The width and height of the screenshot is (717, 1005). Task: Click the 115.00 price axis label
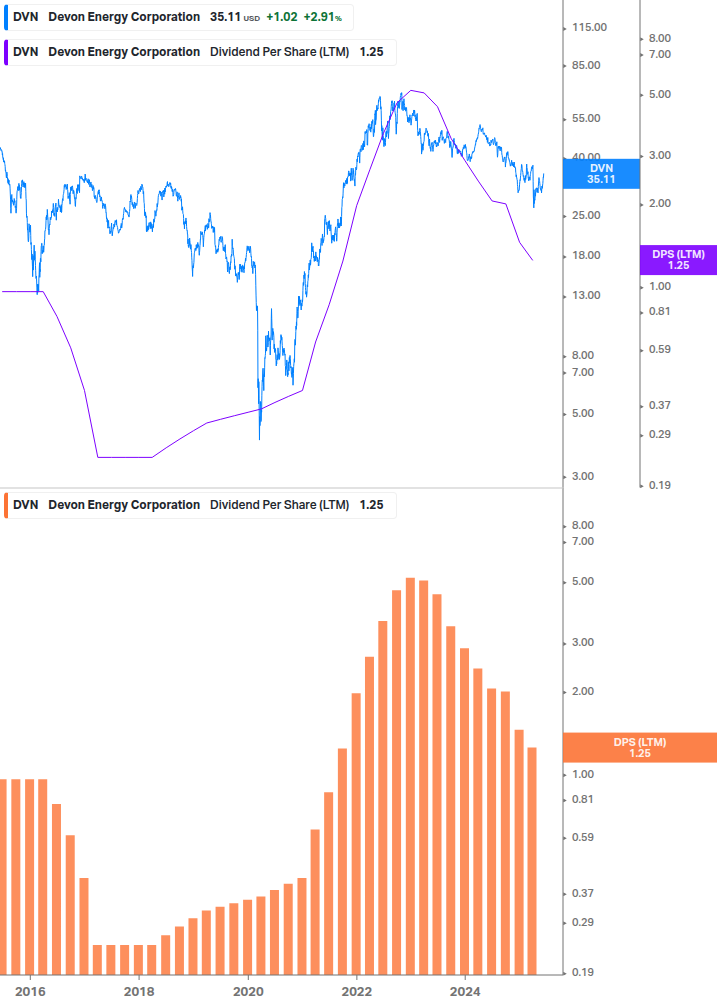click(589, 28)
